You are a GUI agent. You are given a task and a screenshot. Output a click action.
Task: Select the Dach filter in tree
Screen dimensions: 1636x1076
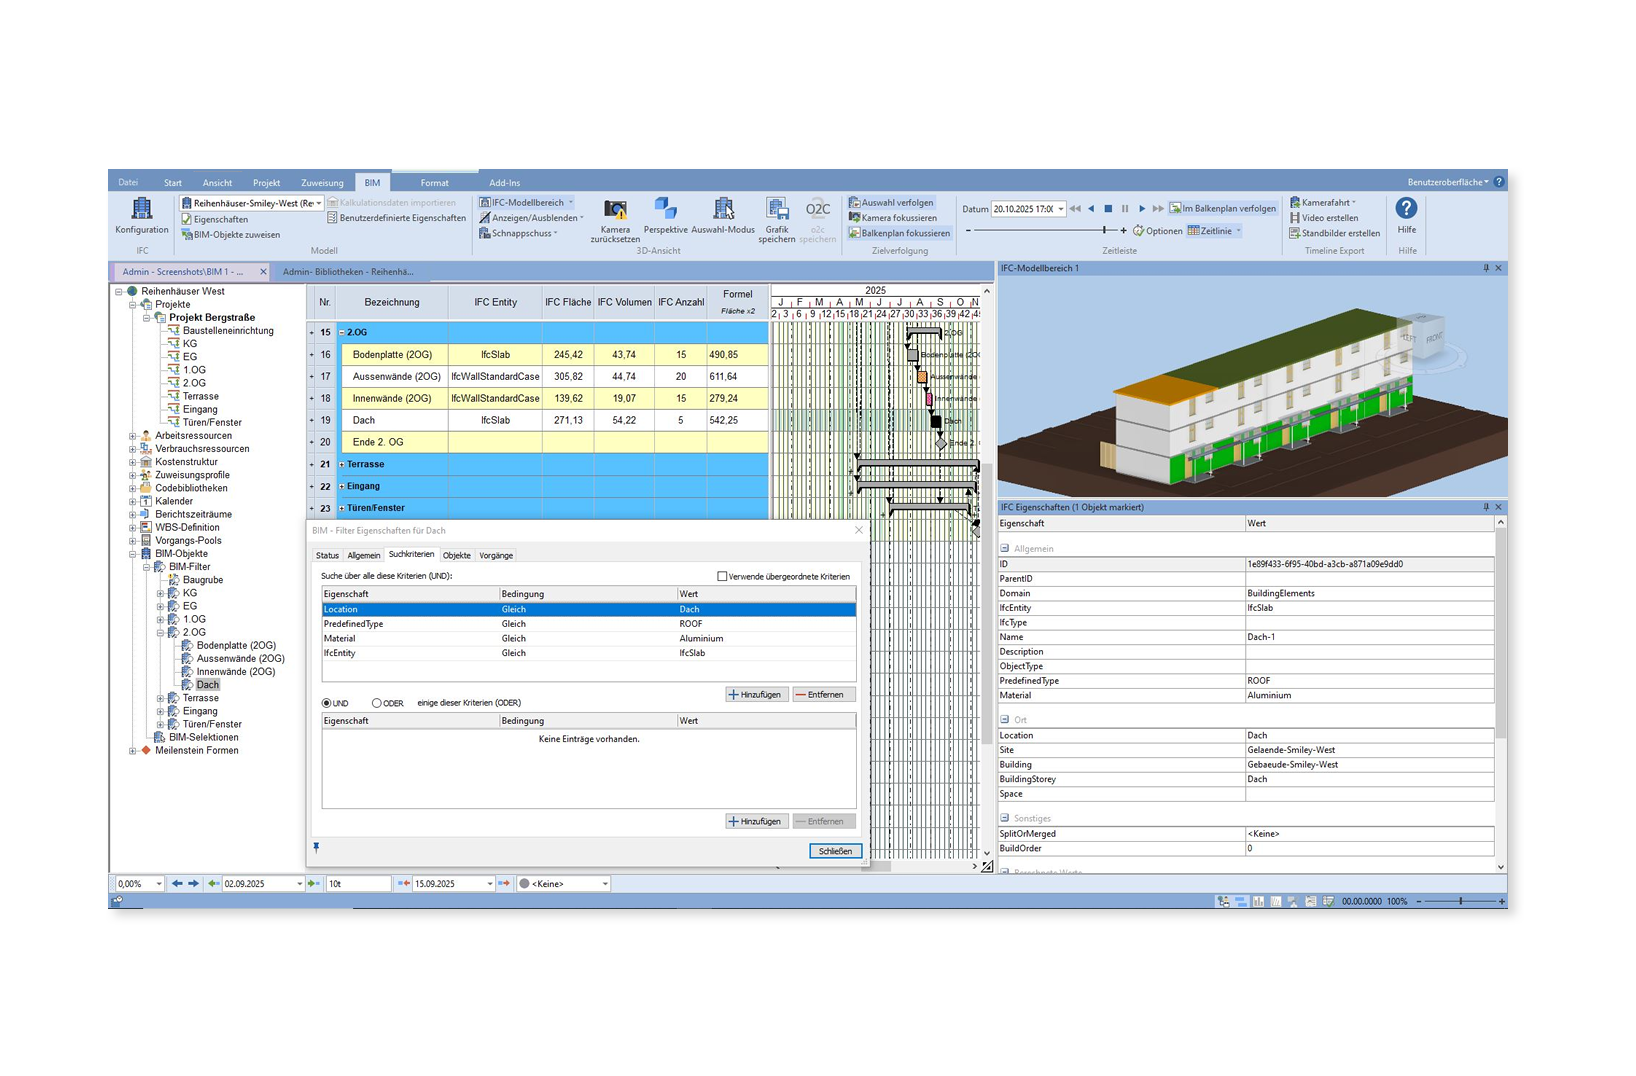(x=207, y=685)
